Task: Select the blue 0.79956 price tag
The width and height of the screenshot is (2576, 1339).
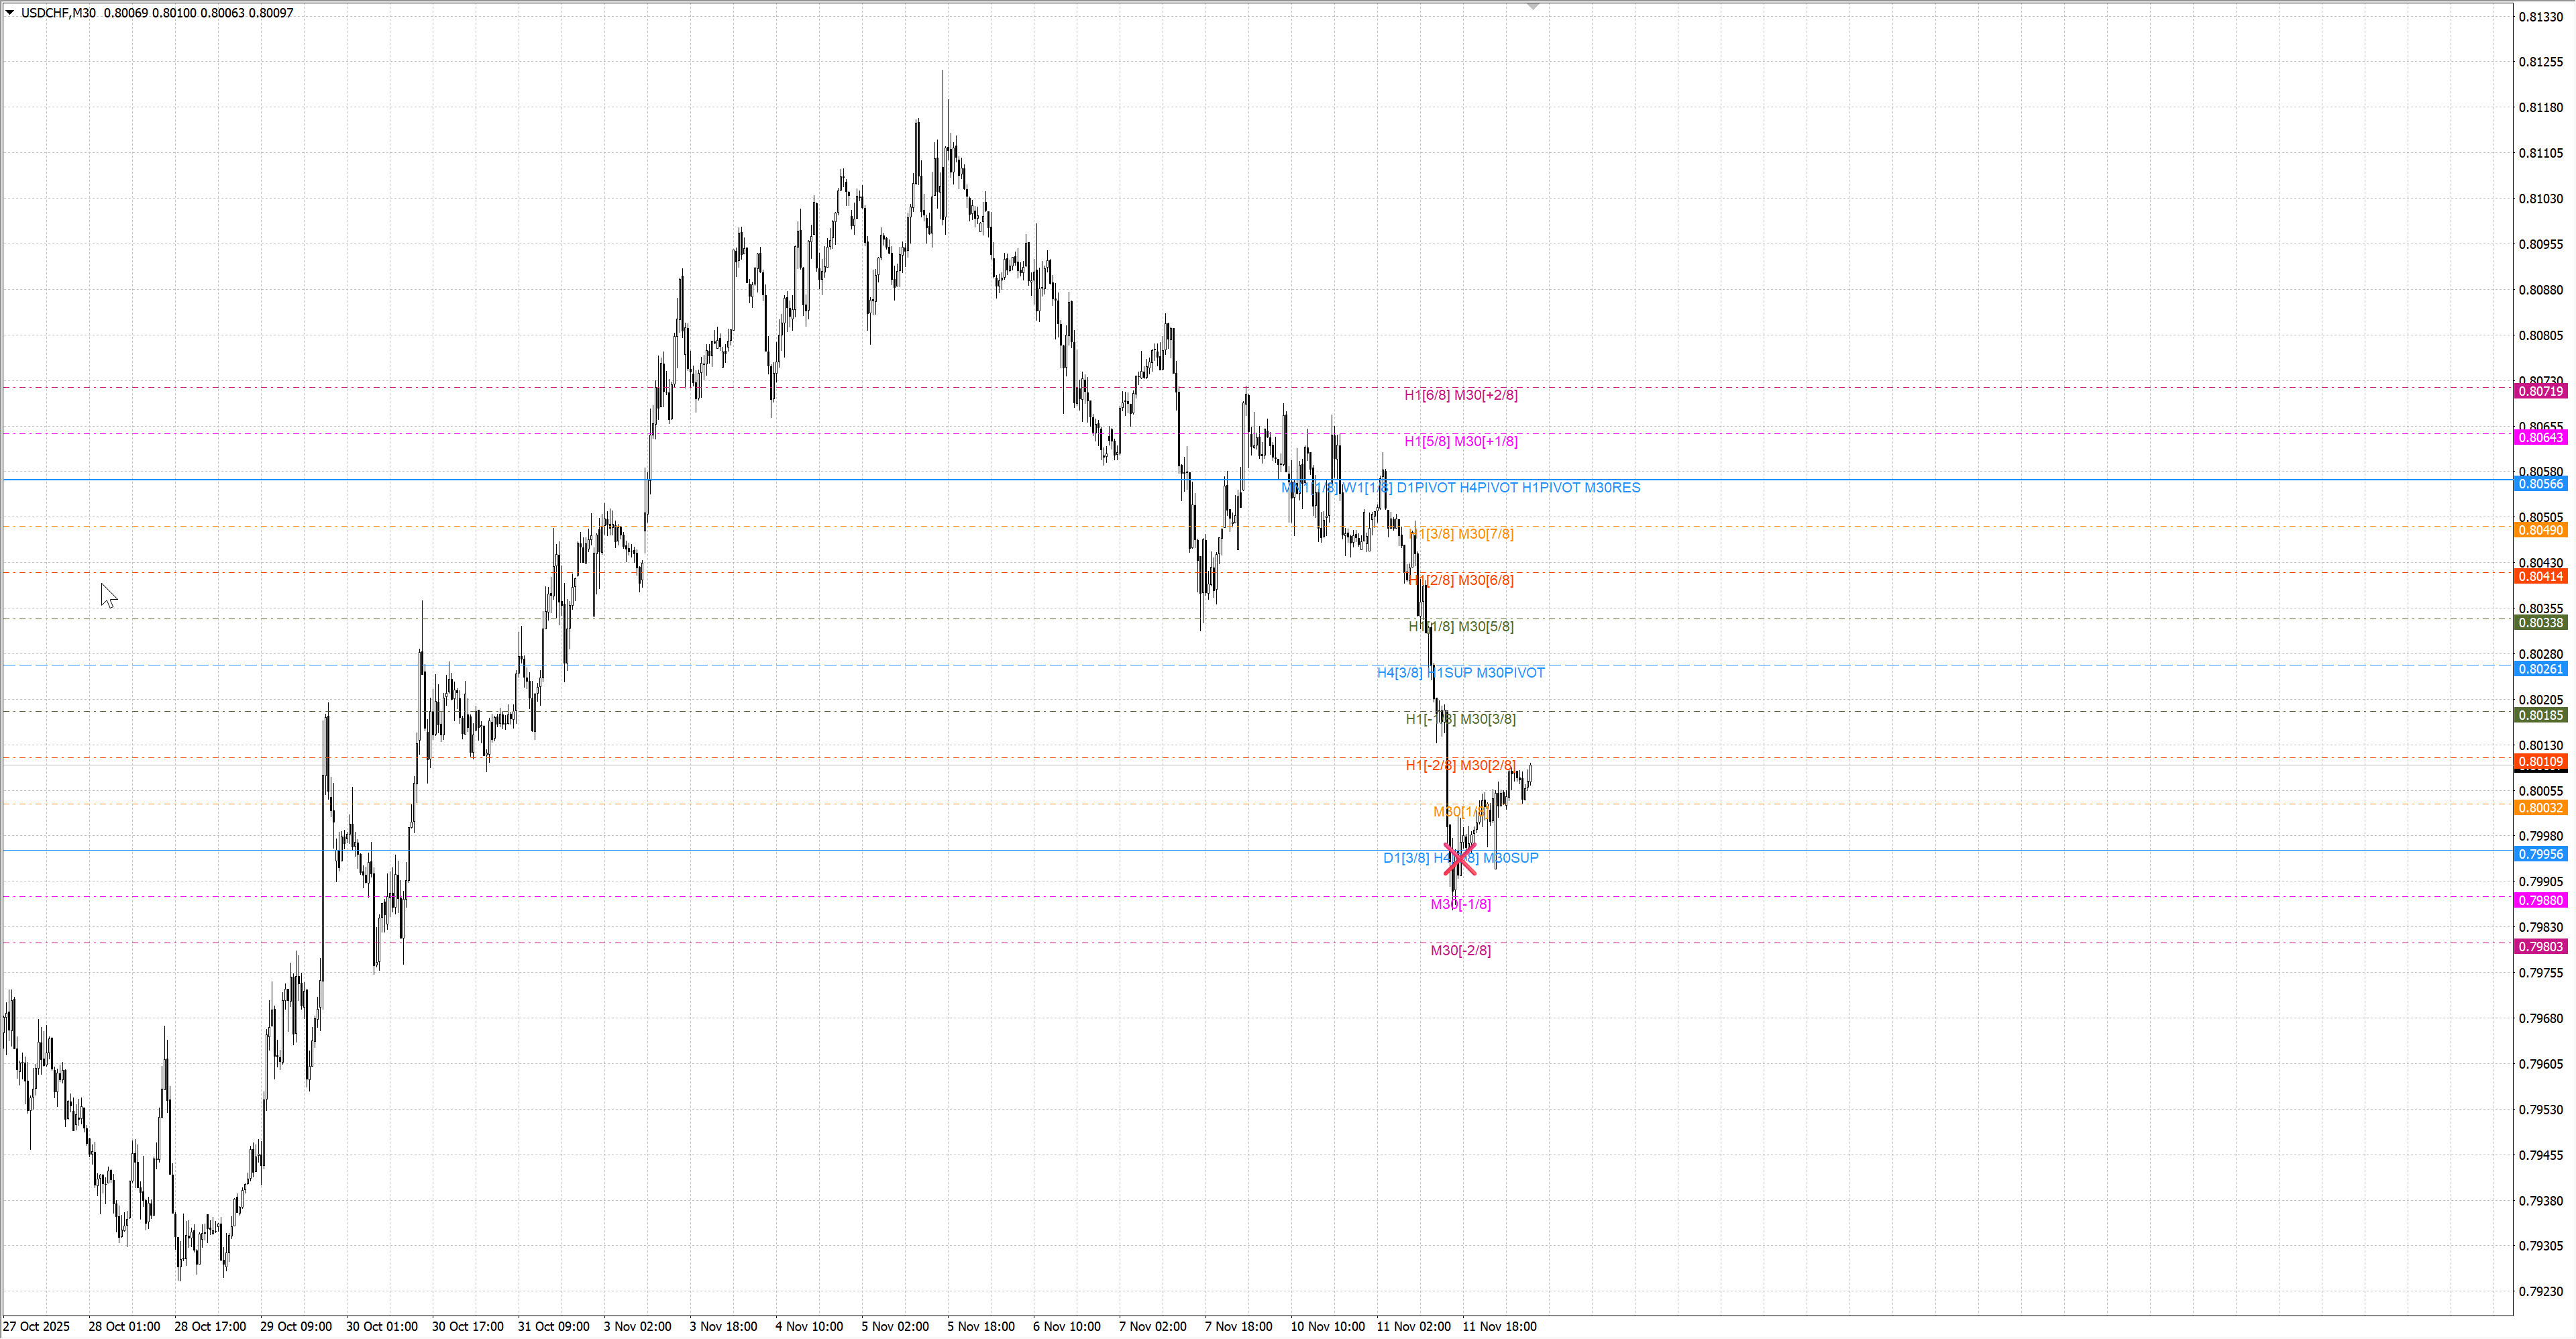Action: tap(2540, 854)
